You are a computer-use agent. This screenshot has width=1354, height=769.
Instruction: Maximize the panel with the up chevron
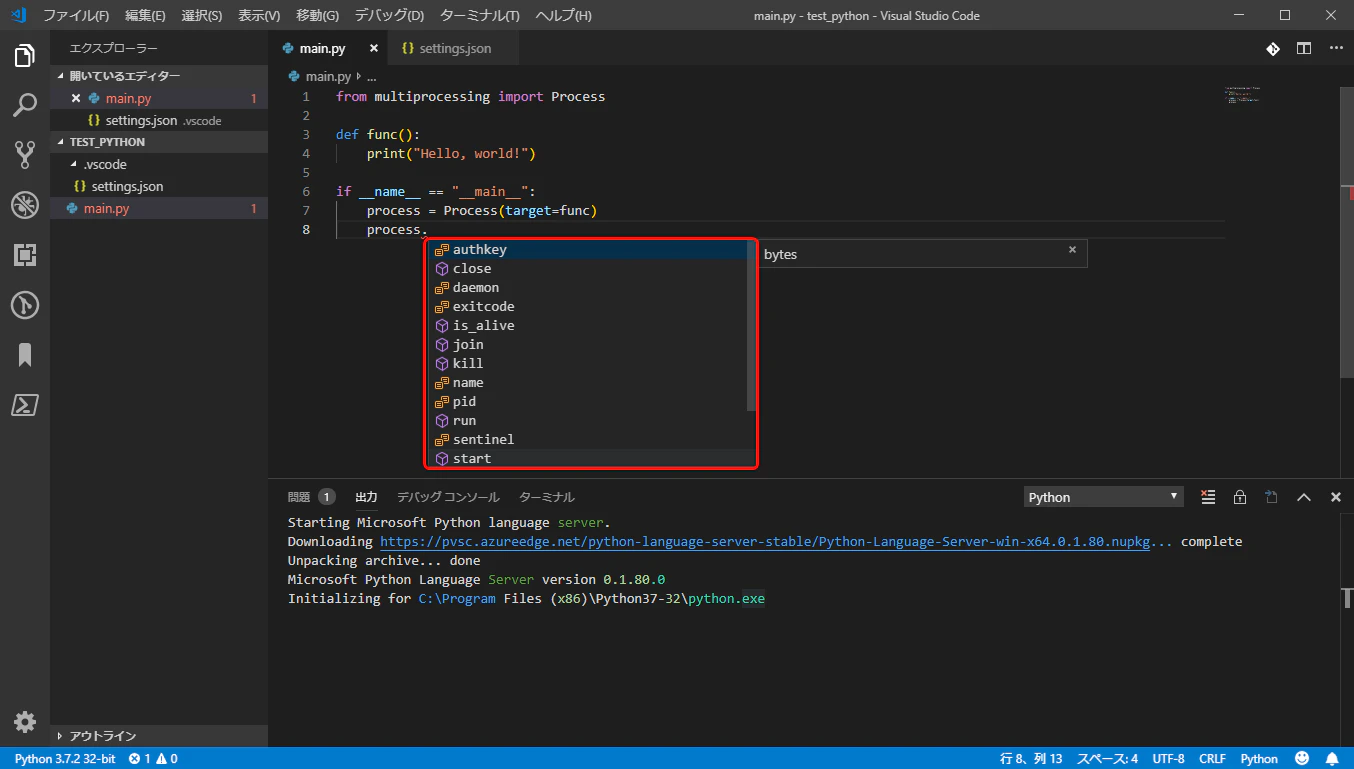pos(1304,497)
